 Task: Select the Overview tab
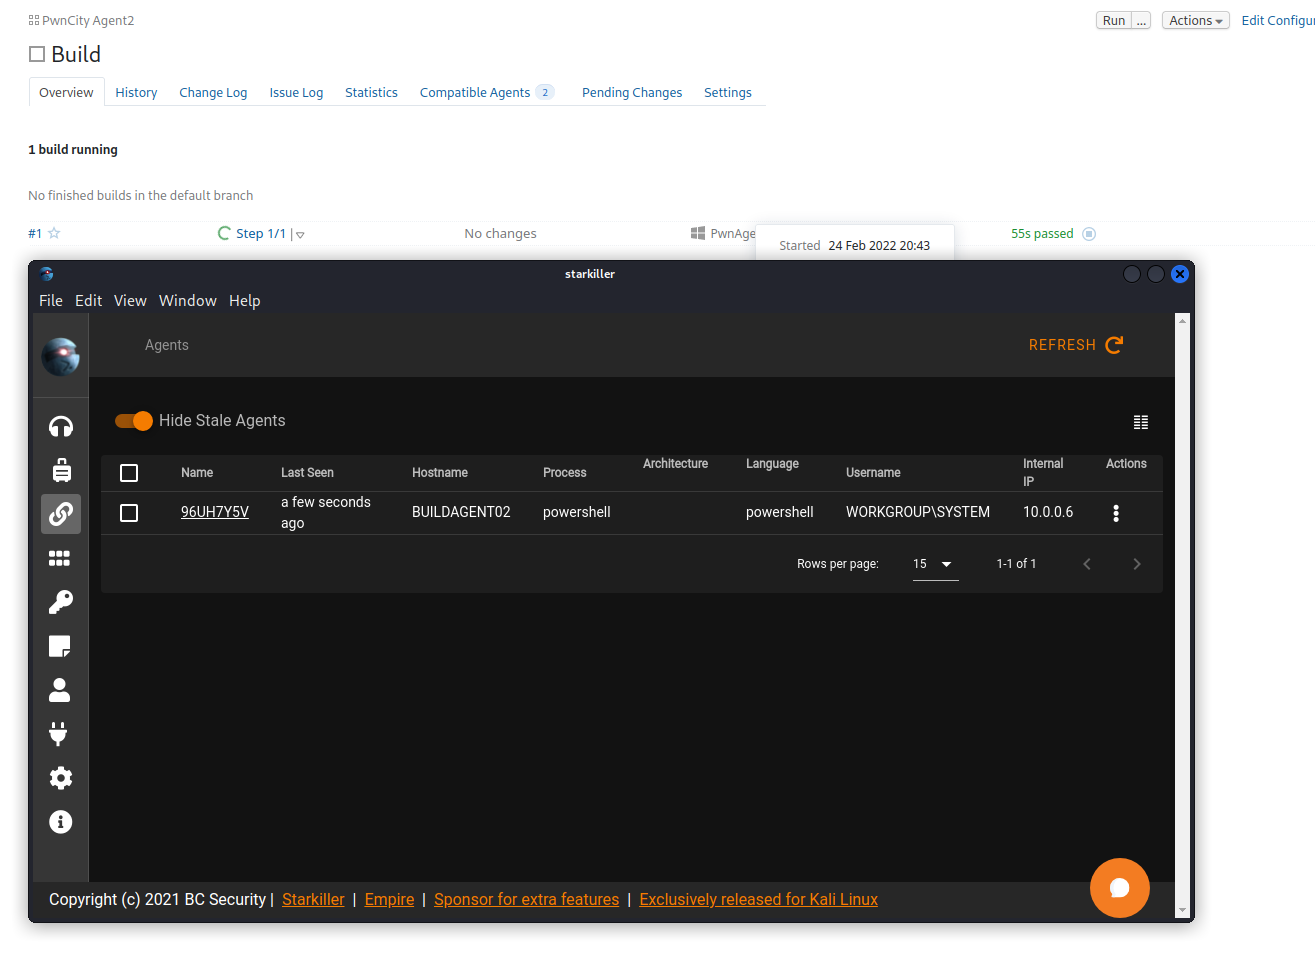click(x=66, y=92)
